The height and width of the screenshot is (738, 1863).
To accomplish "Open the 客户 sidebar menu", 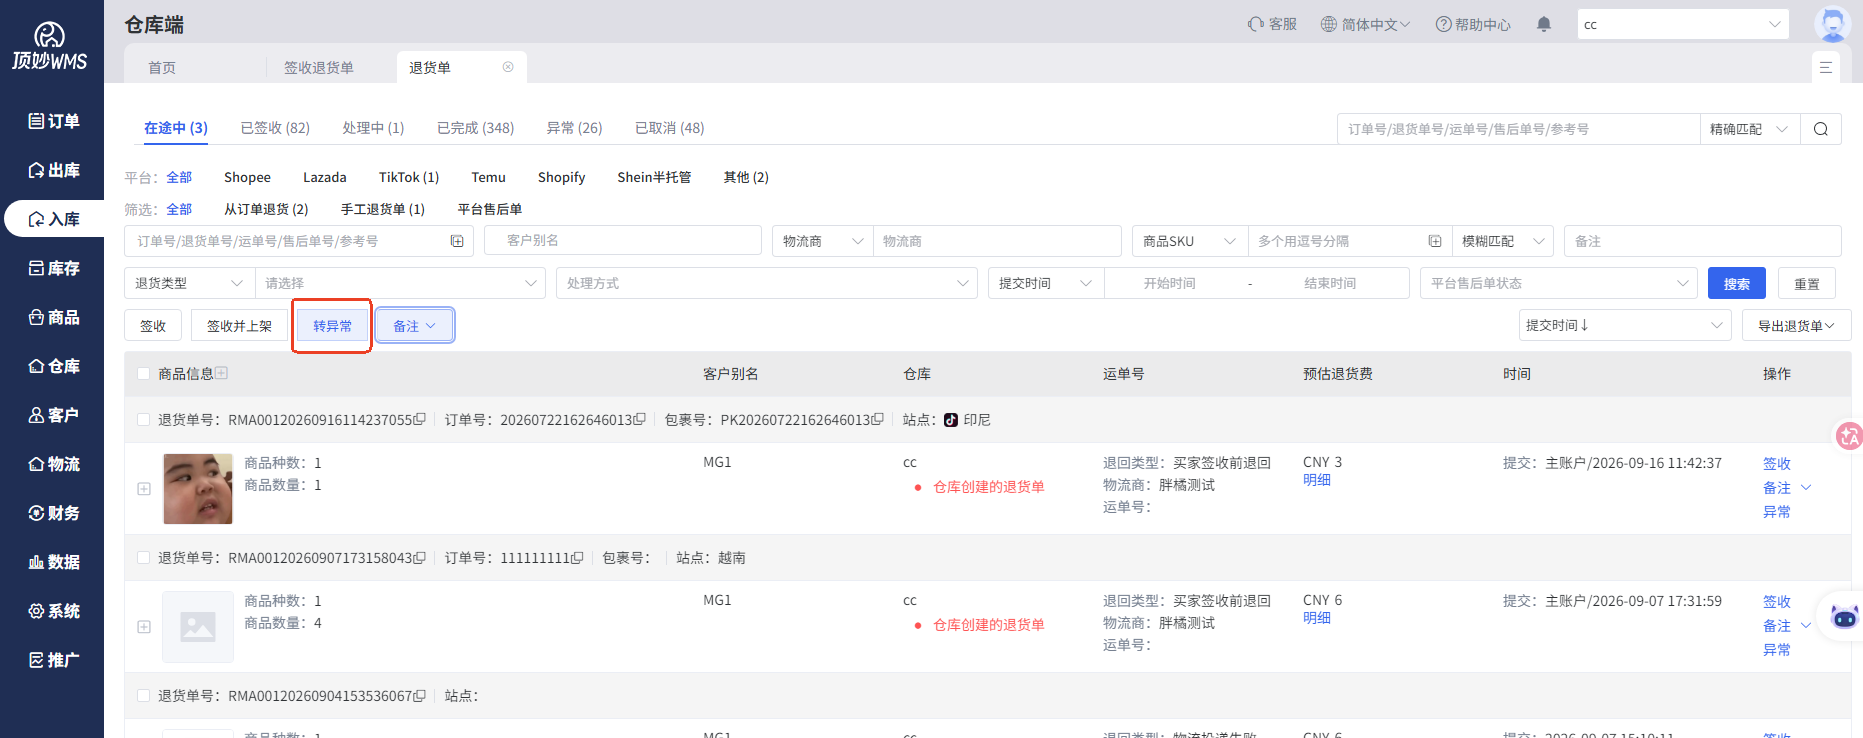I will 54,415.
